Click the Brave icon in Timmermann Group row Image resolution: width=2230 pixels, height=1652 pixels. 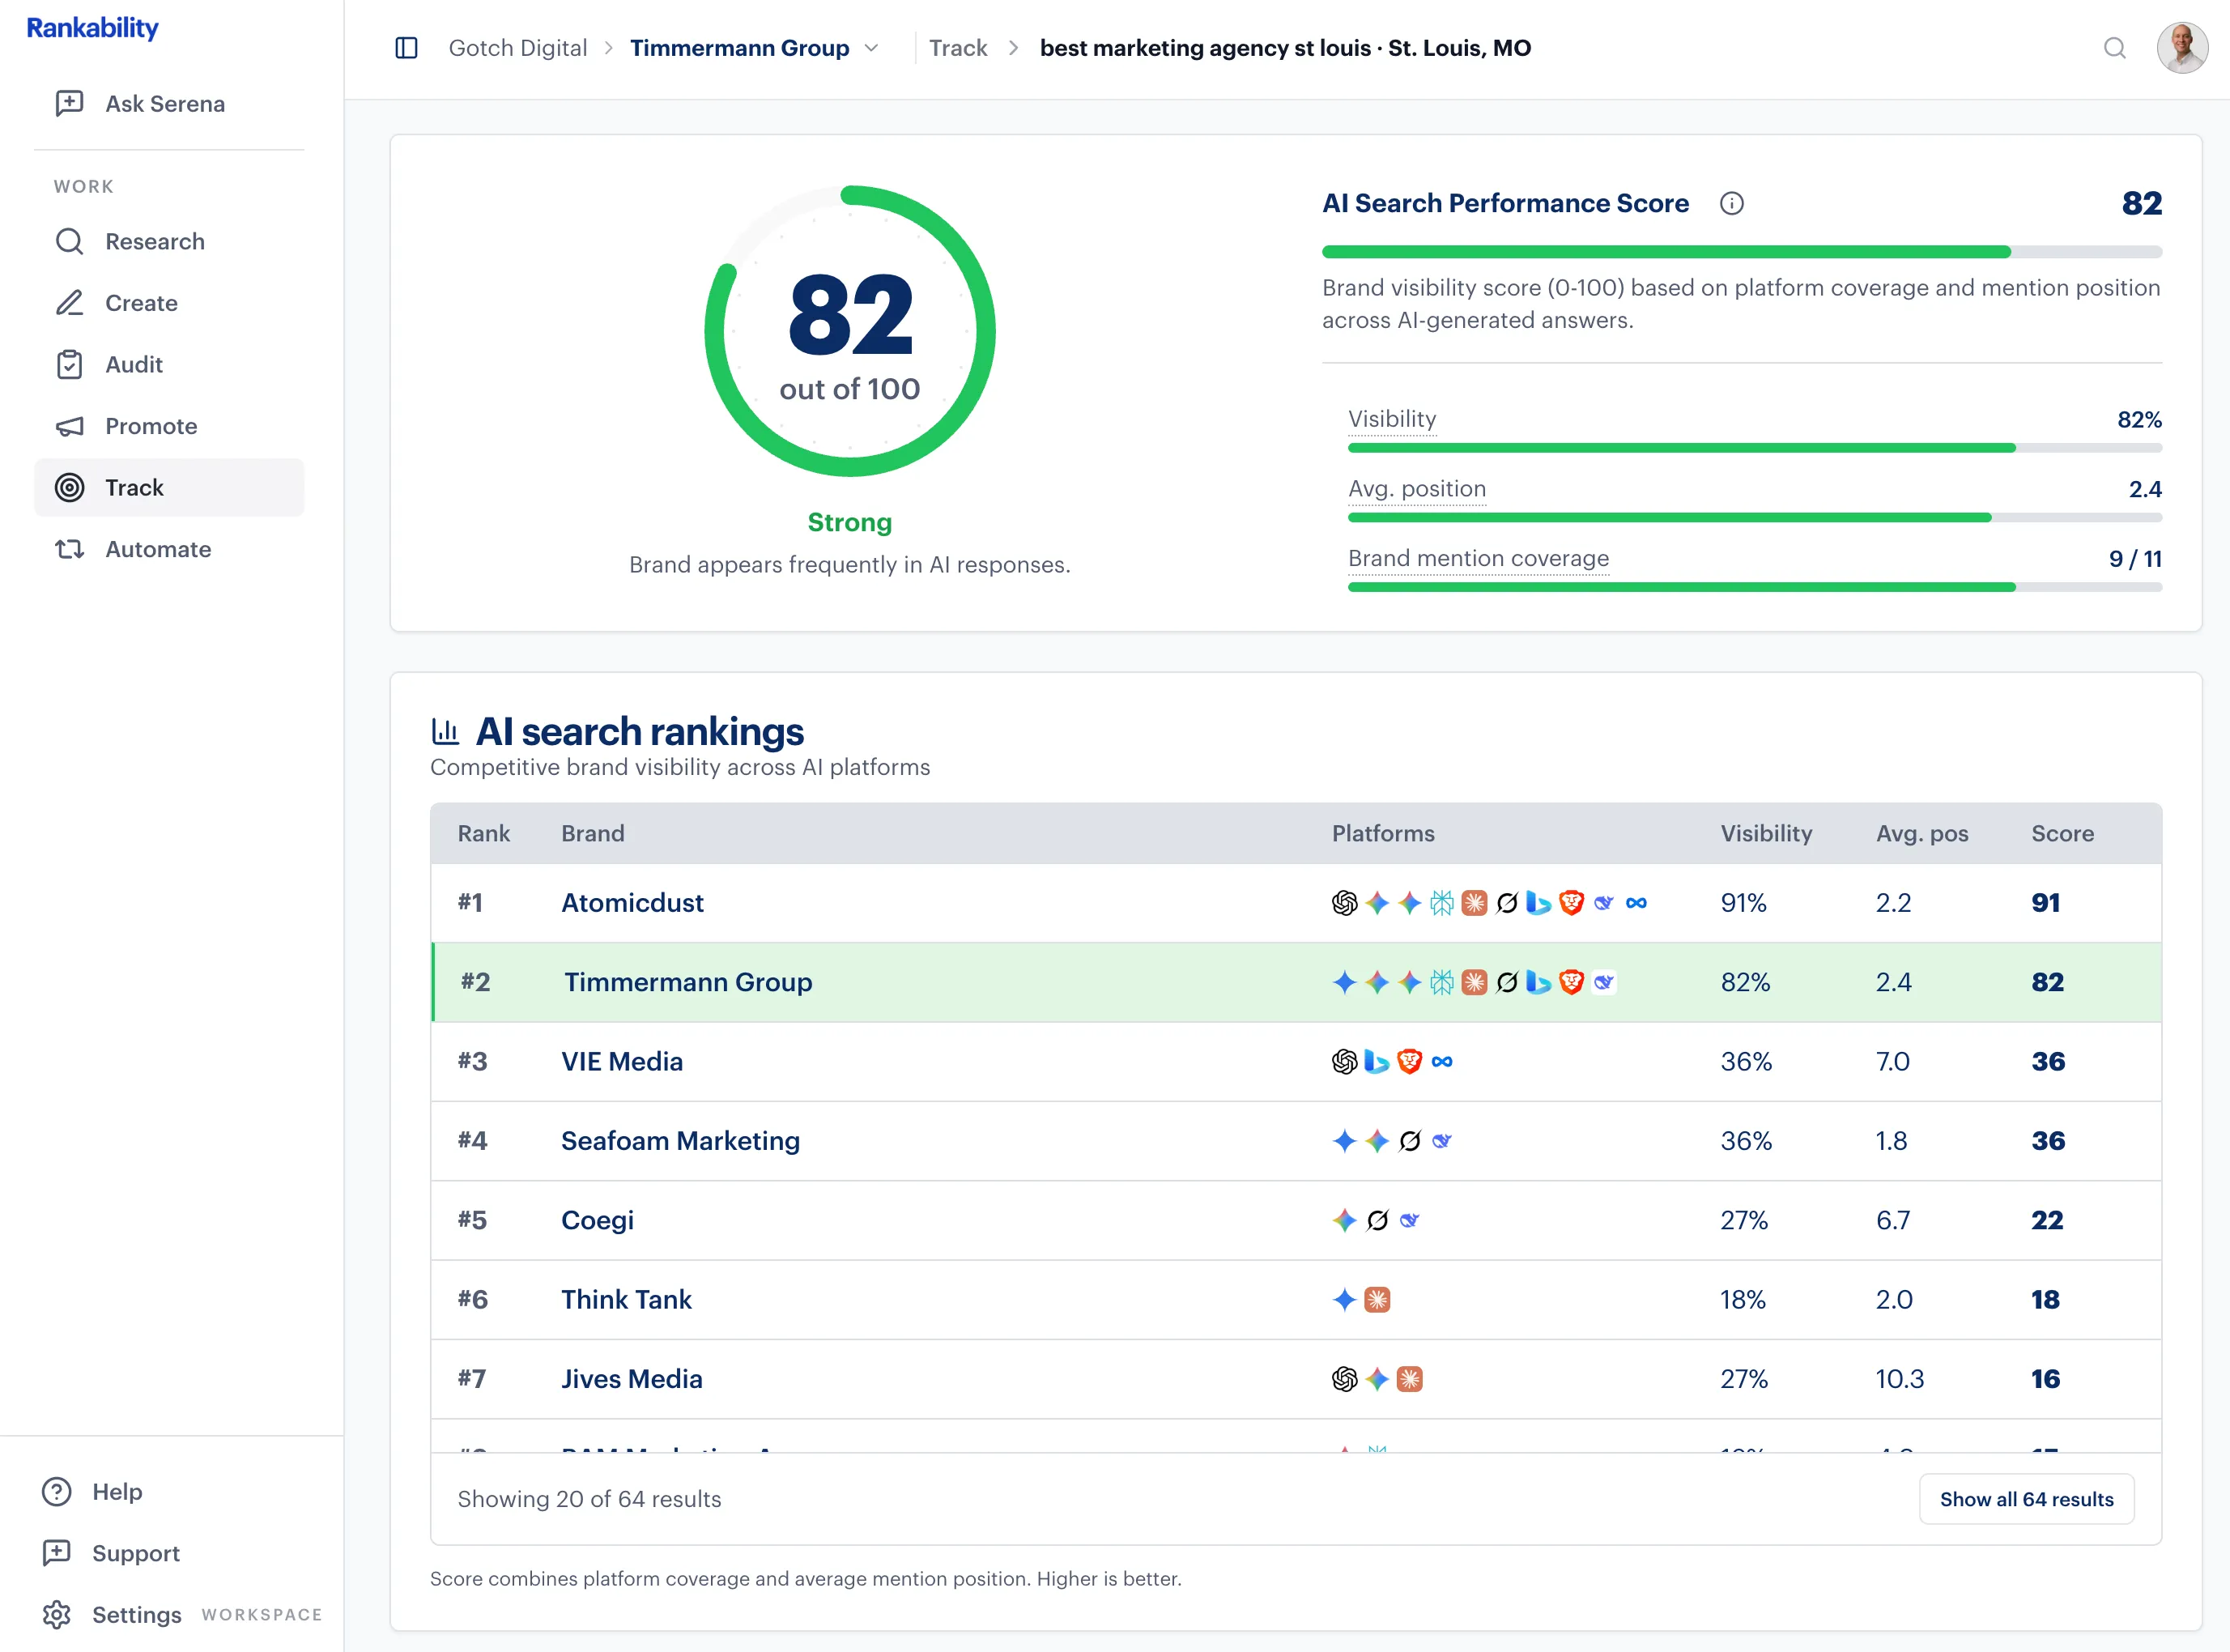click(x=1571, y=982)
